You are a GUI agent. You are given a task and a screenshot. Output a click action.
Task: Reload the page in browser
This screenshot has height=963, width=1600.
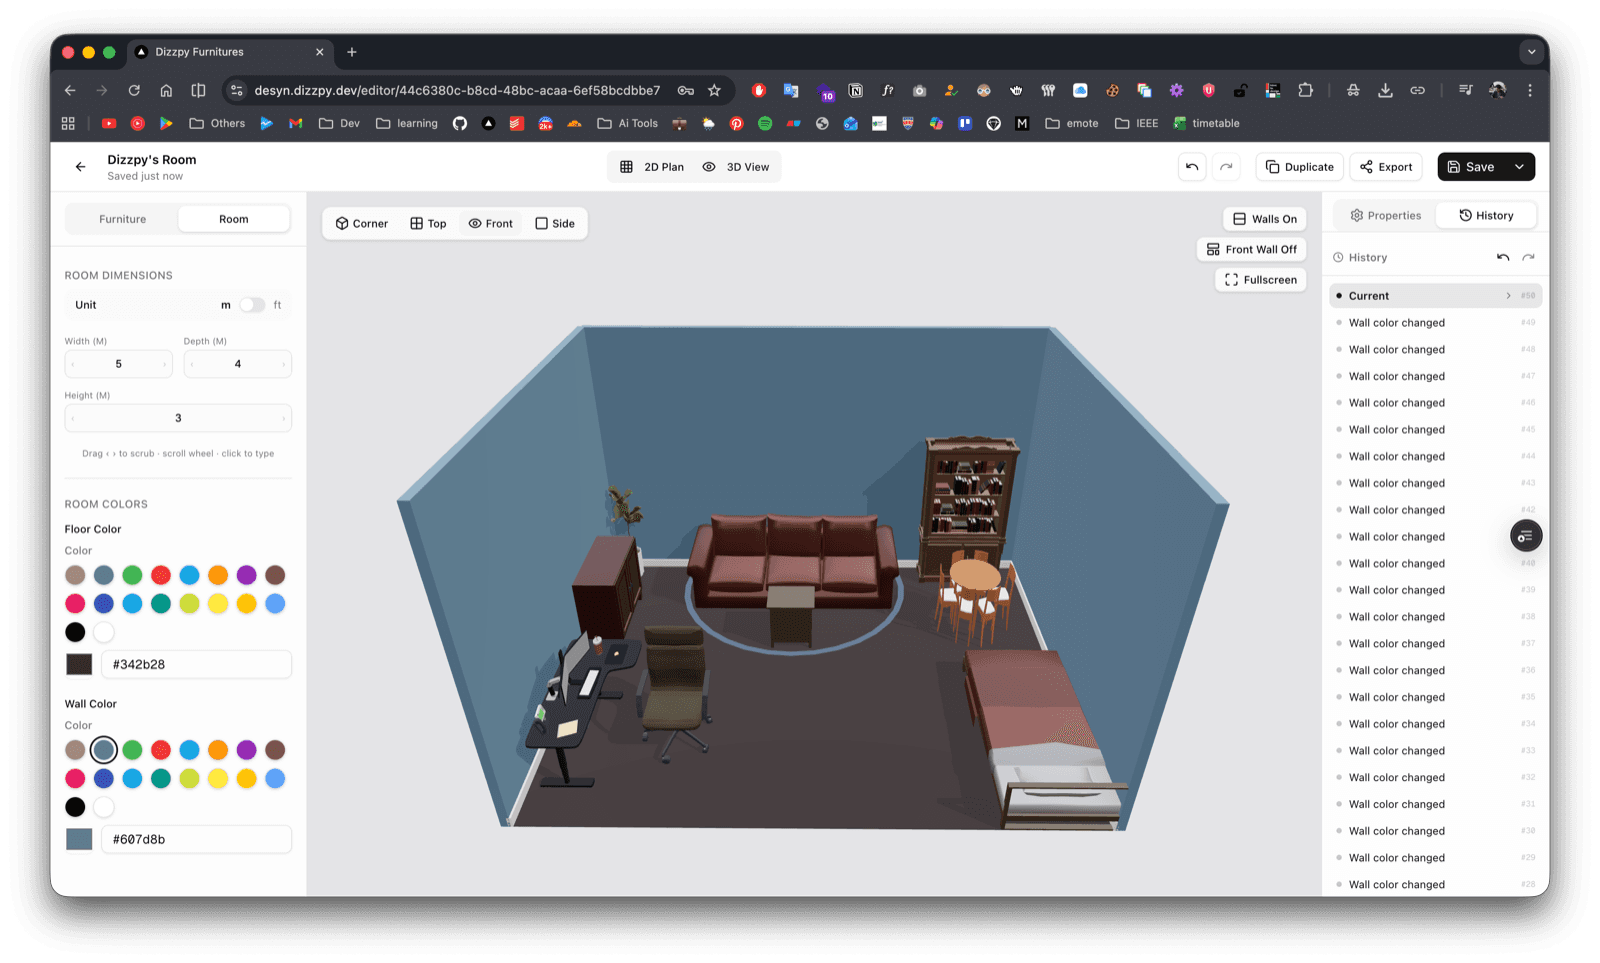(x=134, y=90)
